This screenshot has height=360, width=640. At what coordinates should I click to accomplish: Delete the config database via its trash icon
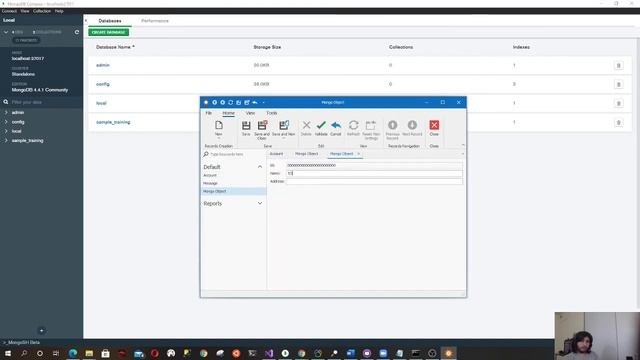(x=618, y=84)
